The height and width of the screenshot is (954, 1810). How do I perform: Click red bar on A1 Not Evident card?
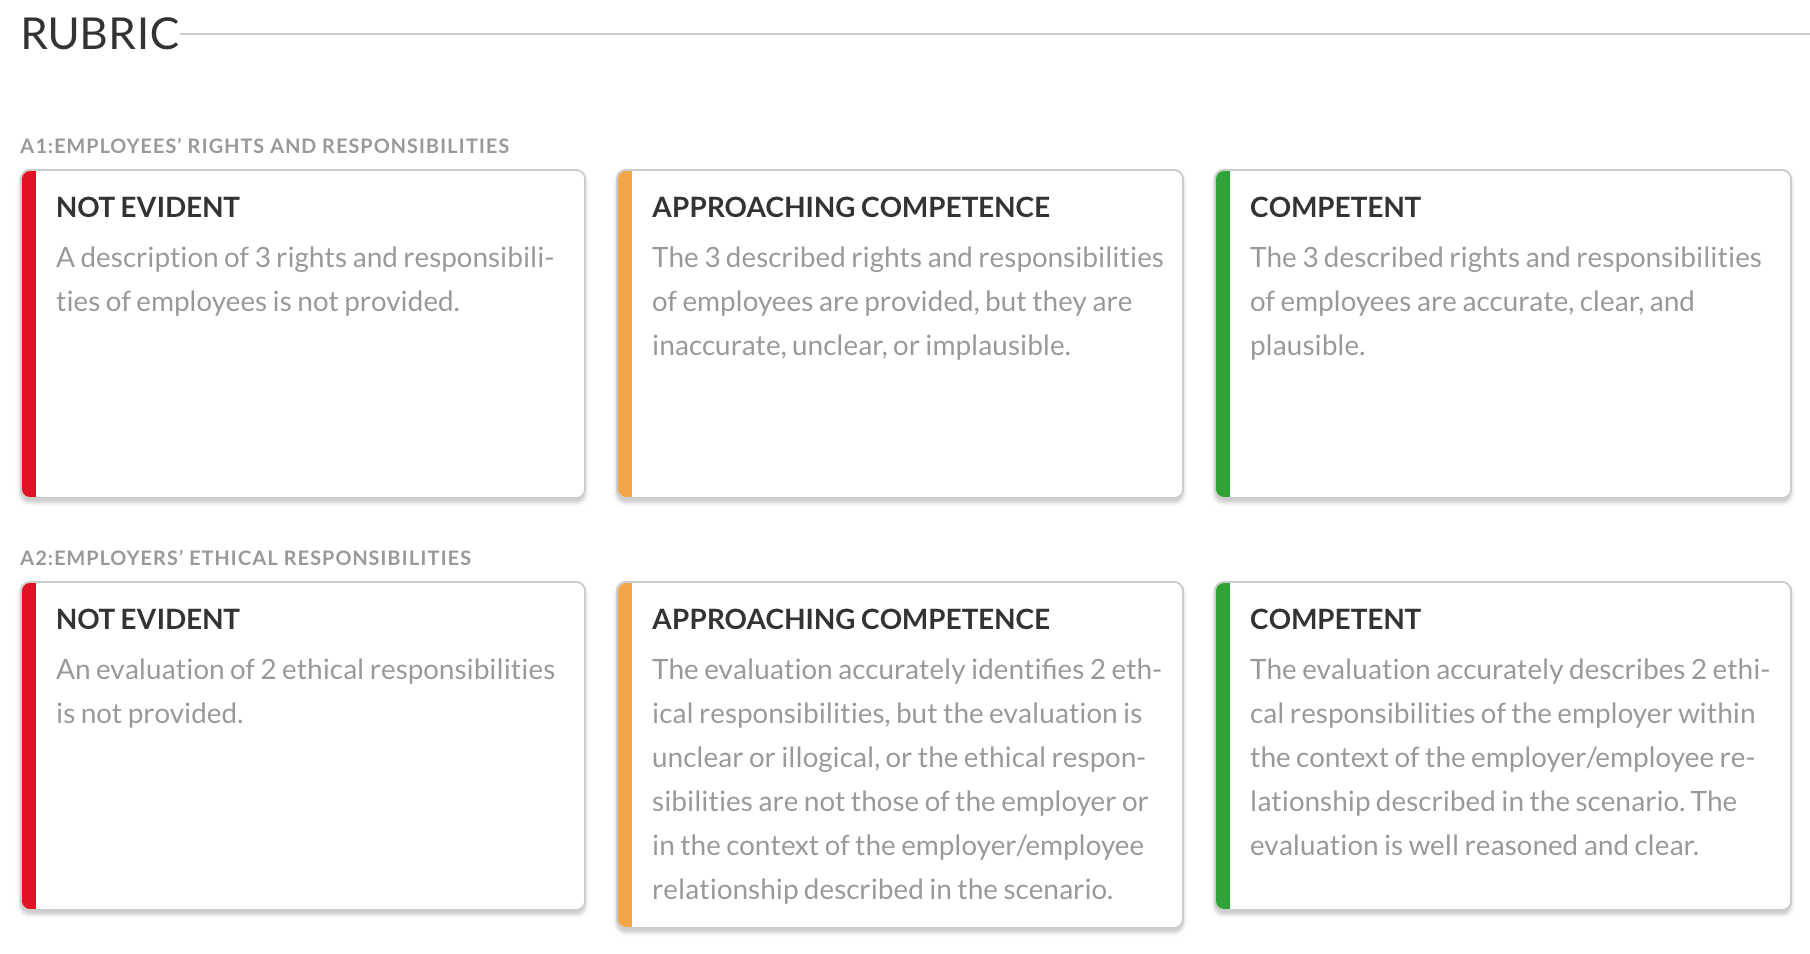29,334
